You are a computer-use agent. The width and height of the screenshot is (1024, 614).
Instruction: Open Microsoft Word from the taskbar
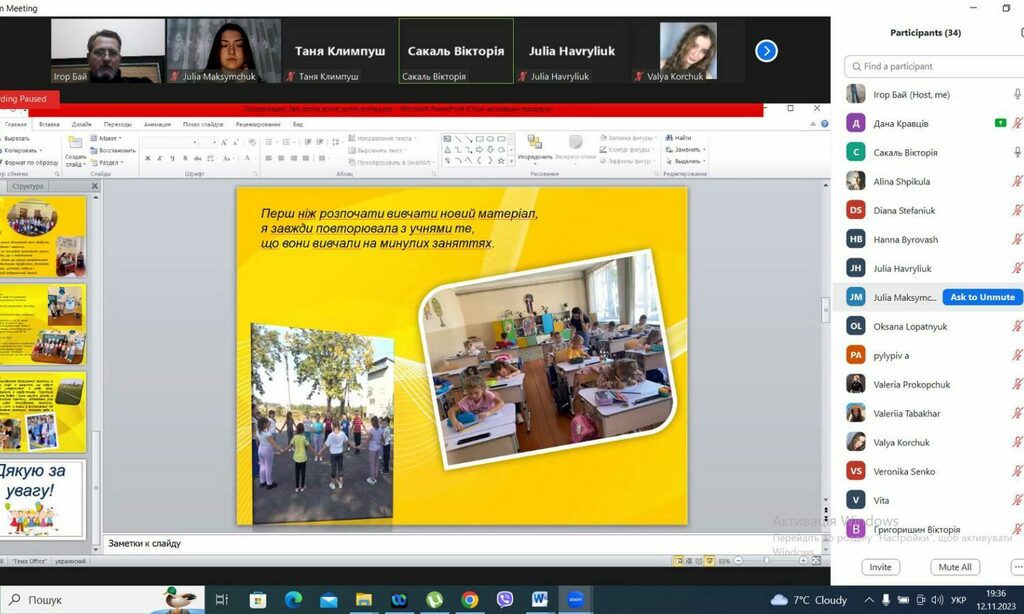click(x=540, y=600)
